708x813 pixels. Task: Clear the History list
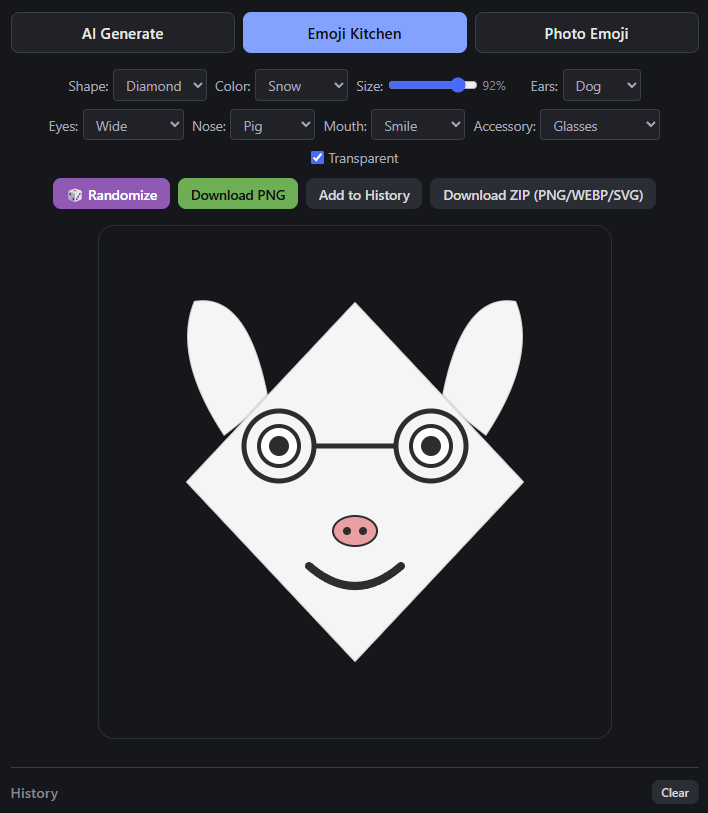click(675, 792)
